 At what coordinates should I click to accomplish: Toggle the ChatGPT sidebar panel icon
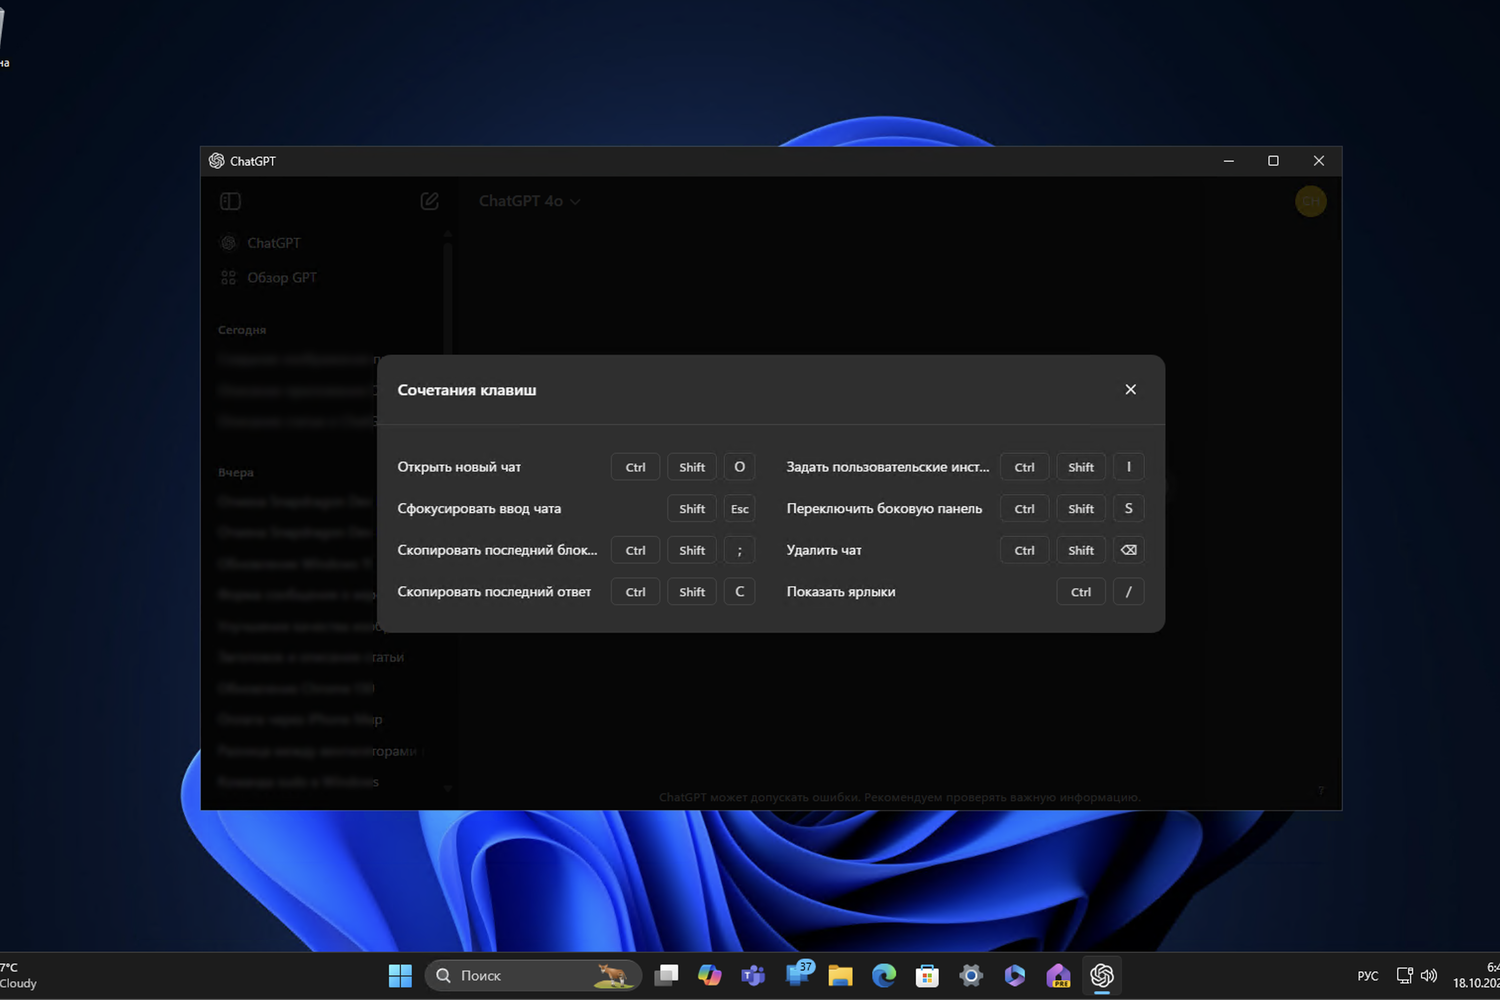230,201
